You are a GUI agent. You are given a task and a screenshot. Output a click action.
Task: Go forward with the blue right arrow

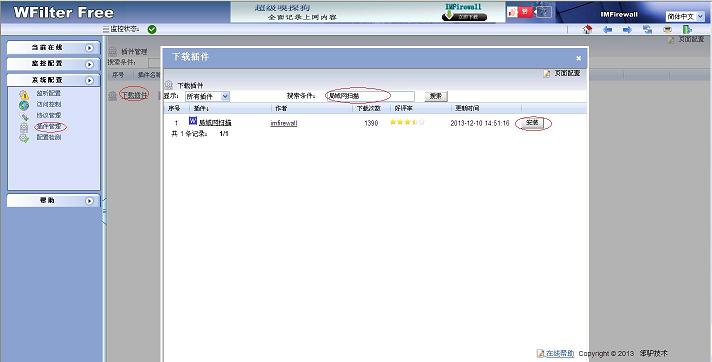click(x=627, y=30)
